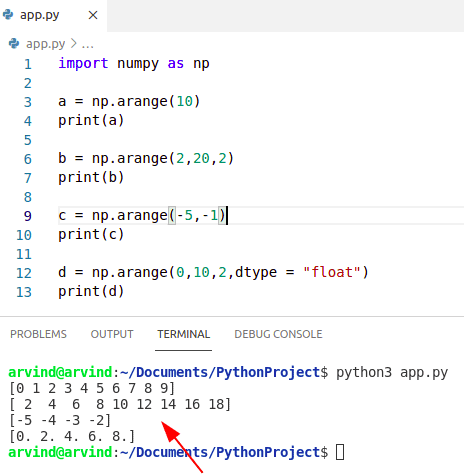Screen dimensions: 464x476
Task: Select the app.py editor tab
Action: [x=53, y=15]
